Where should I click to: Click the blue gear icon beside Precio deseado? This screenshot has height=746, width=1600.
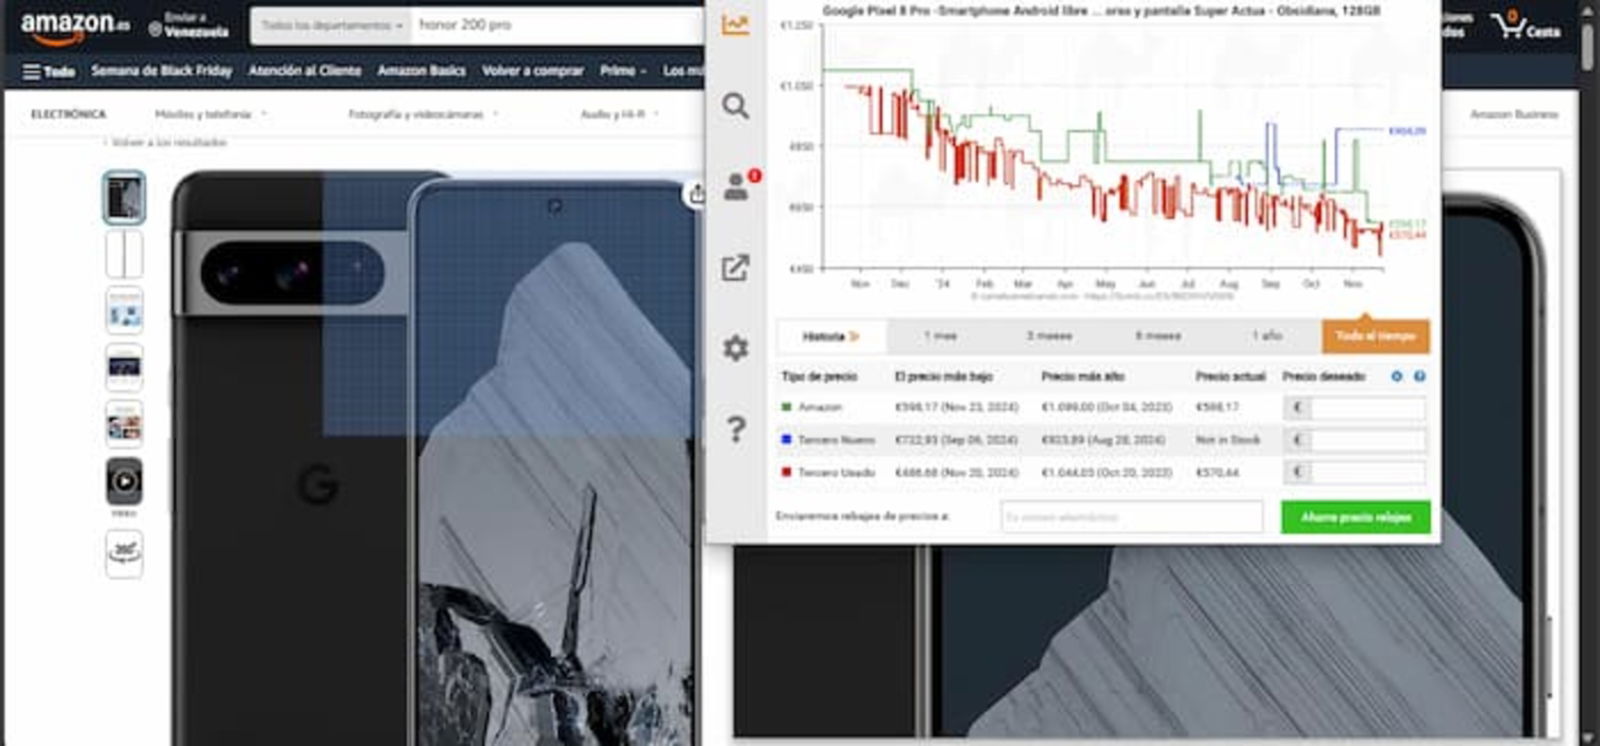(1397, 376)
